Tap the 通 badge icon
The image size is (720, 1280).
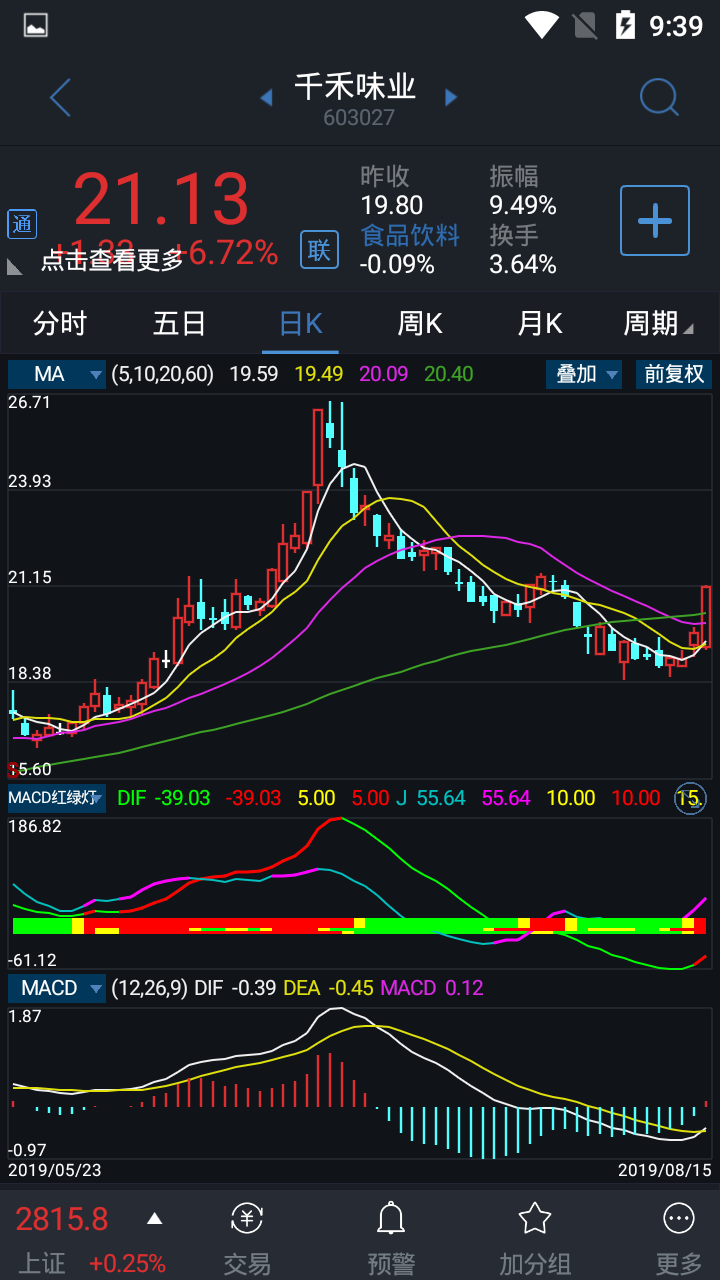[22, 224]
